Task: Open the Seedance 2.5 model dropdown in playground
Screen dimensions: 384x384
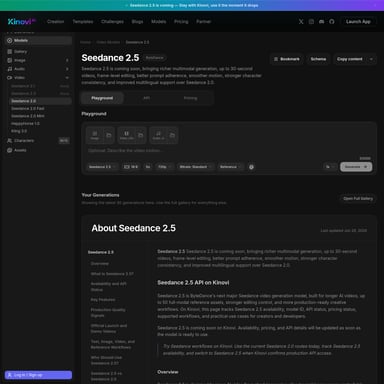Action: pyautogui.click(x=102, y=167)
